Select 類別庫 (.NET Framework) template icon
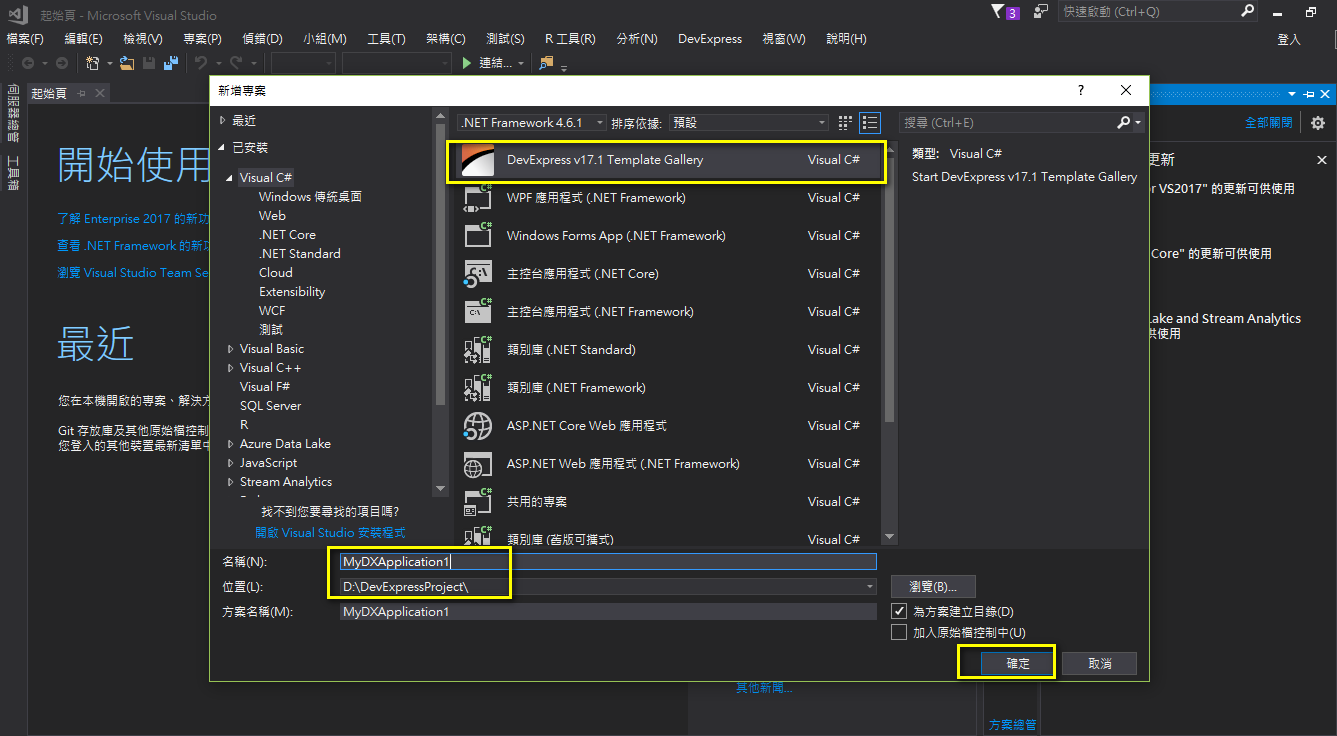The height and width of the screenshot is (736, 1337). tap(478, 388)
